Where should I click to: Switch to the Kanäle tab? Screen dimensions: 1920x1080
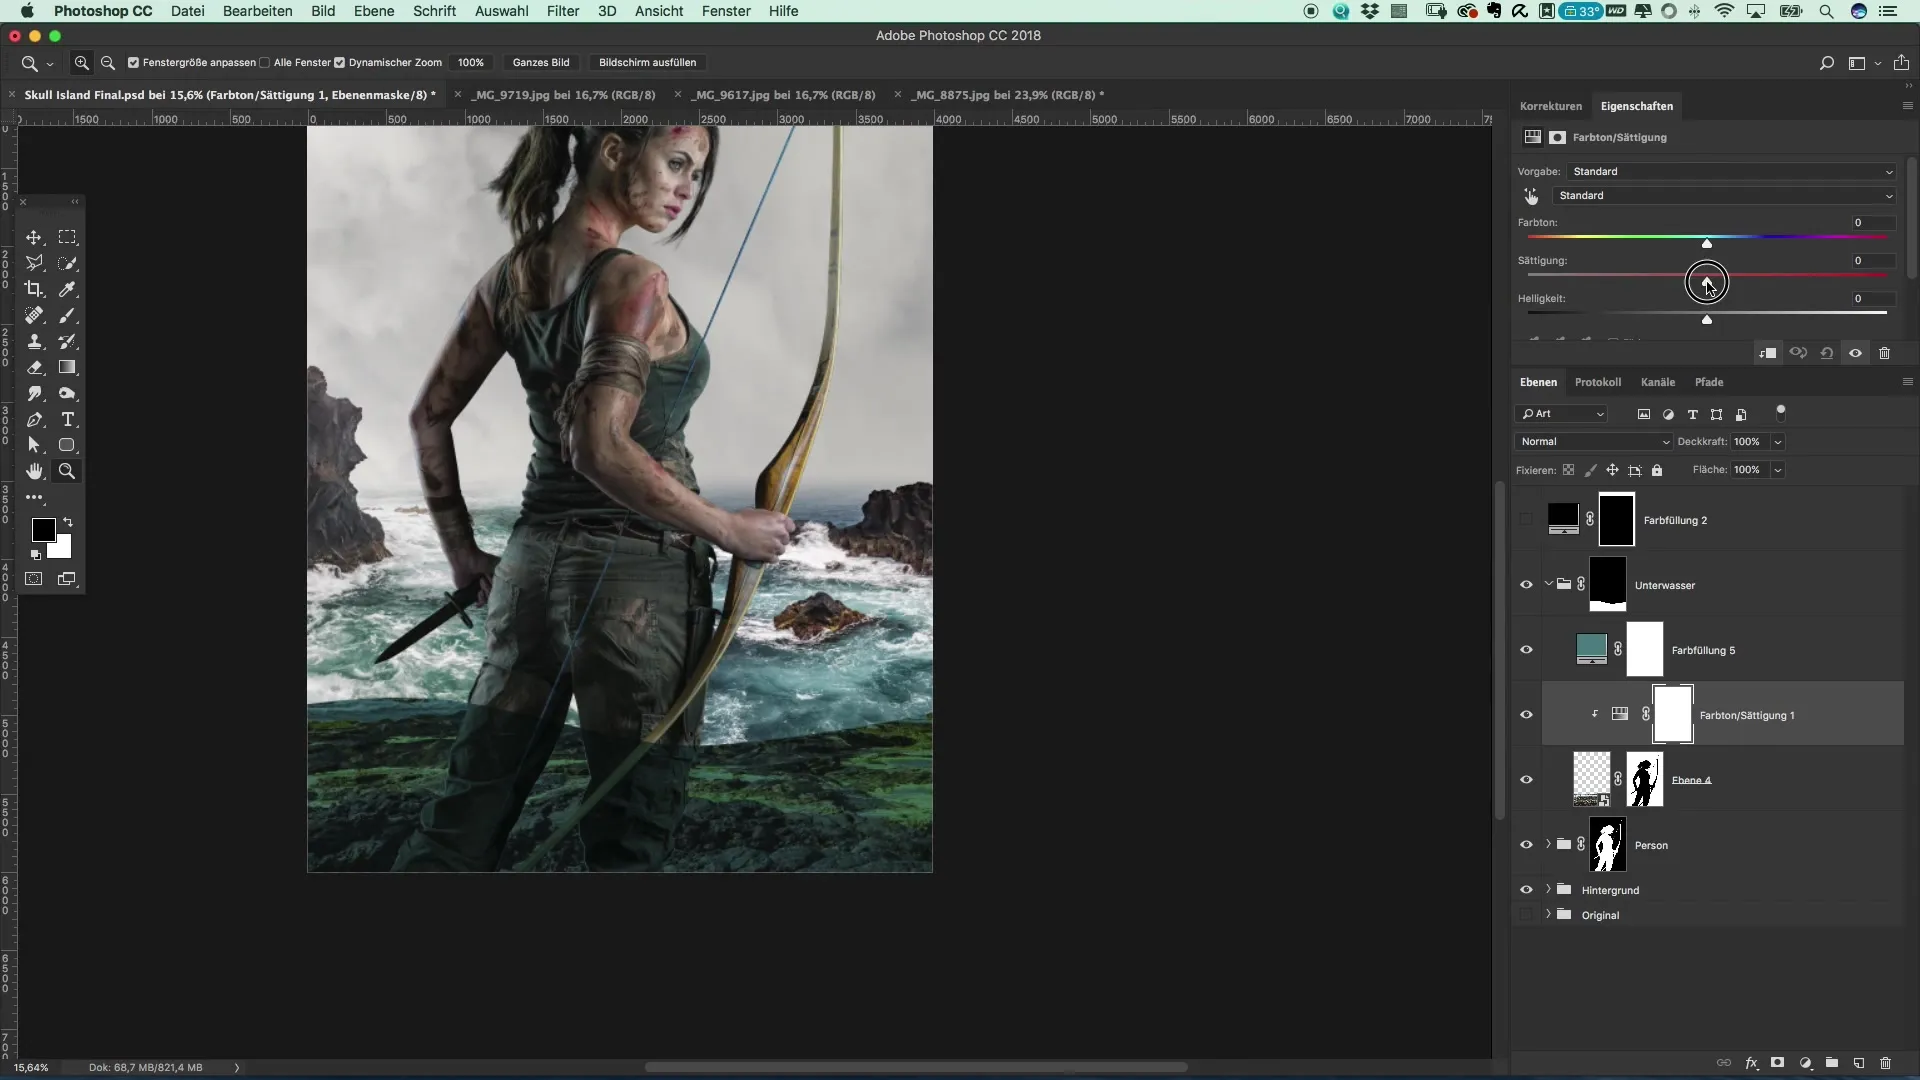click(1657, 382)
